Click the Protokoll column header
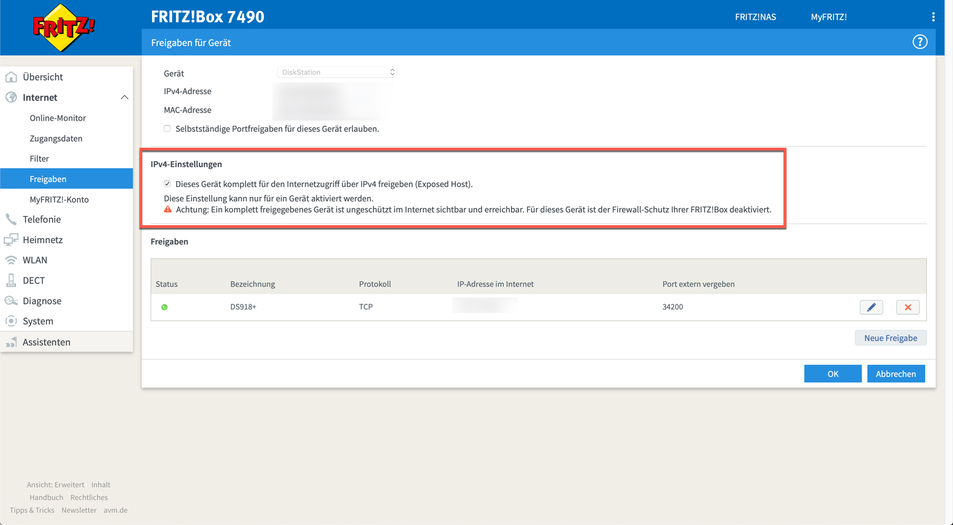This screenshot has height=525, width=953. tap(375, 284)
